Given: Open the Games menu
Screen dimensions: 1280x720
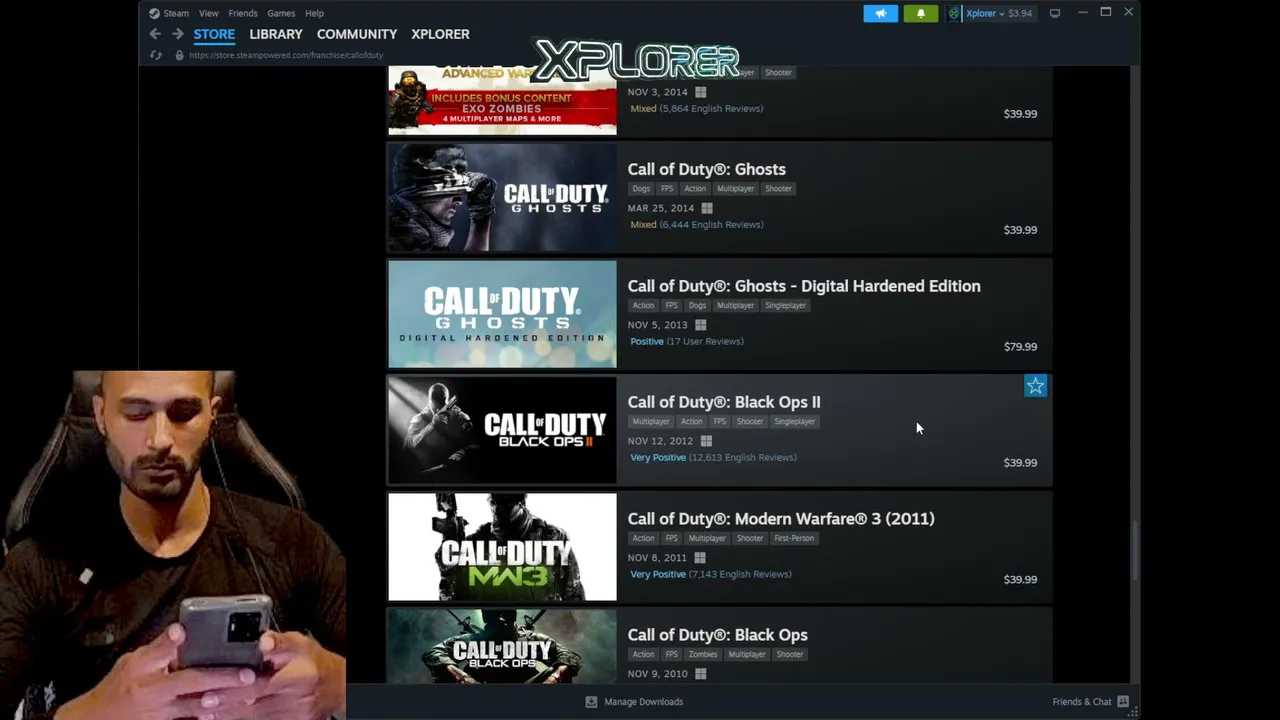Looking at the screenshot, I should pyautogui.click(x=281, y=13).
